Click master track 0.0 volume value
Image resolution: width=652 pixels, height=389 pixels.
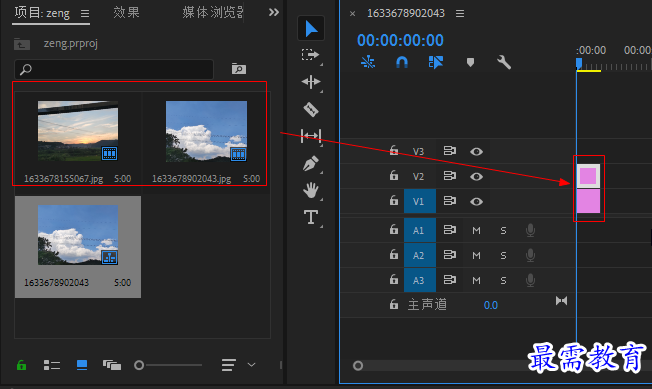pyautogui.click(x=491, y=305)
